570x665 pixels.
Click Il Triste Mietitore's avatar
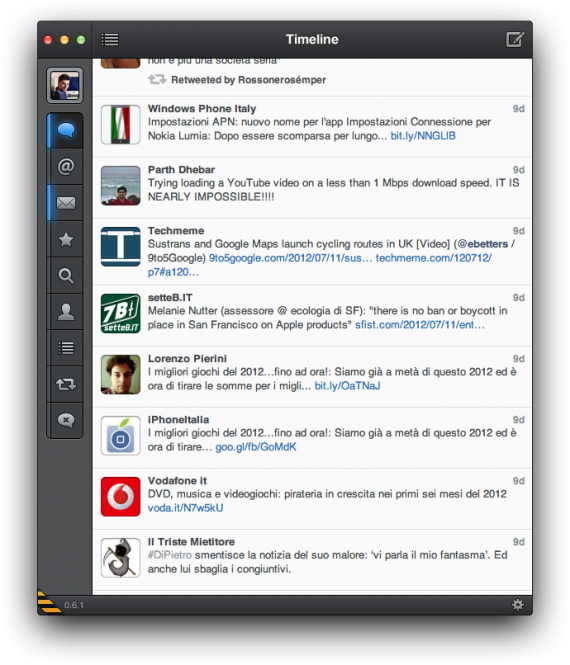(120, 558)
